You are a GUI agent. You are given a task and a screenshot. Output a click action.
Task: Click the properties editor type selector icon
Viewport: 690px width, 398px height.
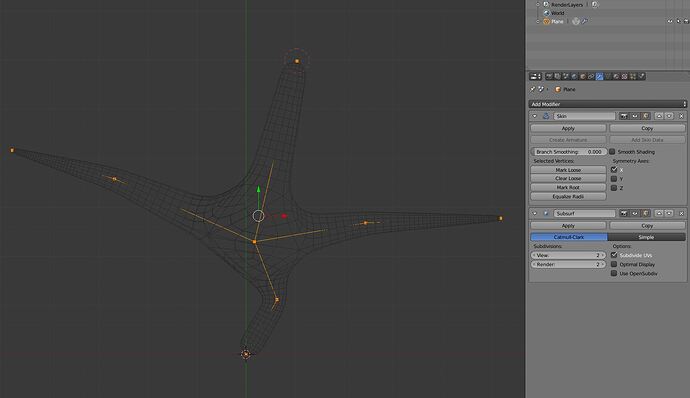coord(536,76)
